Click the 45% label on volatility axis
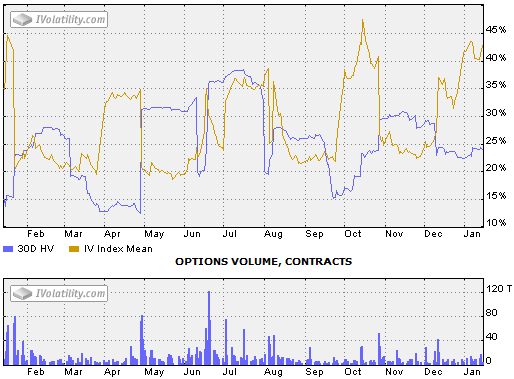 point(496,30)
